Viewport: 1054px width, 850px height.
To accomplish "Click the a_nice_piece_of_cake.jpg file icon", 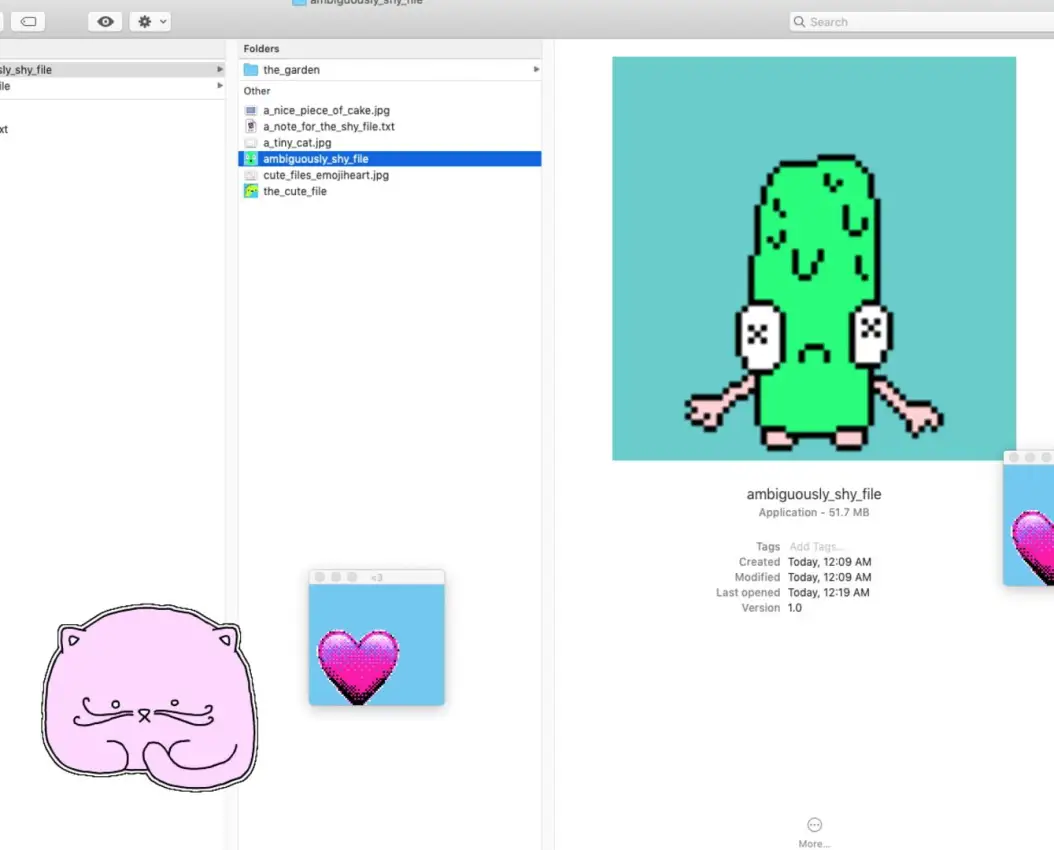I will [249, 110].
